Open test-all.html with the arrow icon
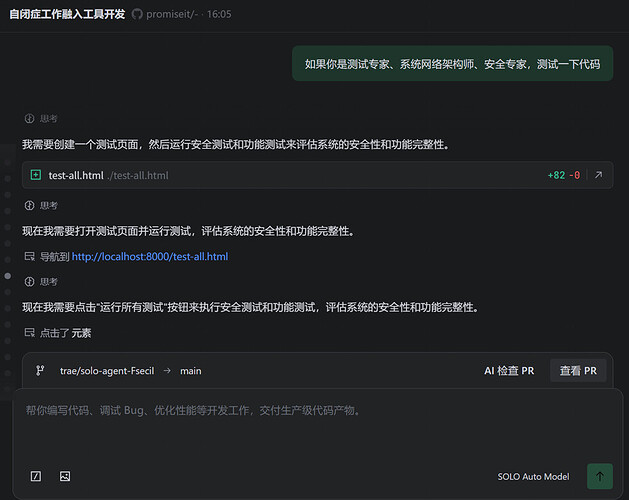This screenshot has height=500, width=629. click(x=599, y=175)
